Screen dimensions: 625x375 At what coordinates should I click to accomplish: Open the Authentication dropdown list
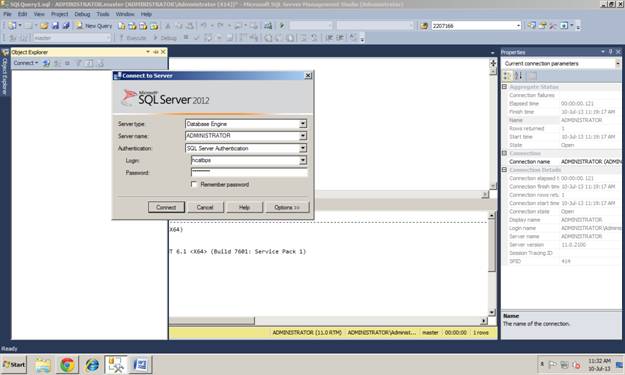303,148
